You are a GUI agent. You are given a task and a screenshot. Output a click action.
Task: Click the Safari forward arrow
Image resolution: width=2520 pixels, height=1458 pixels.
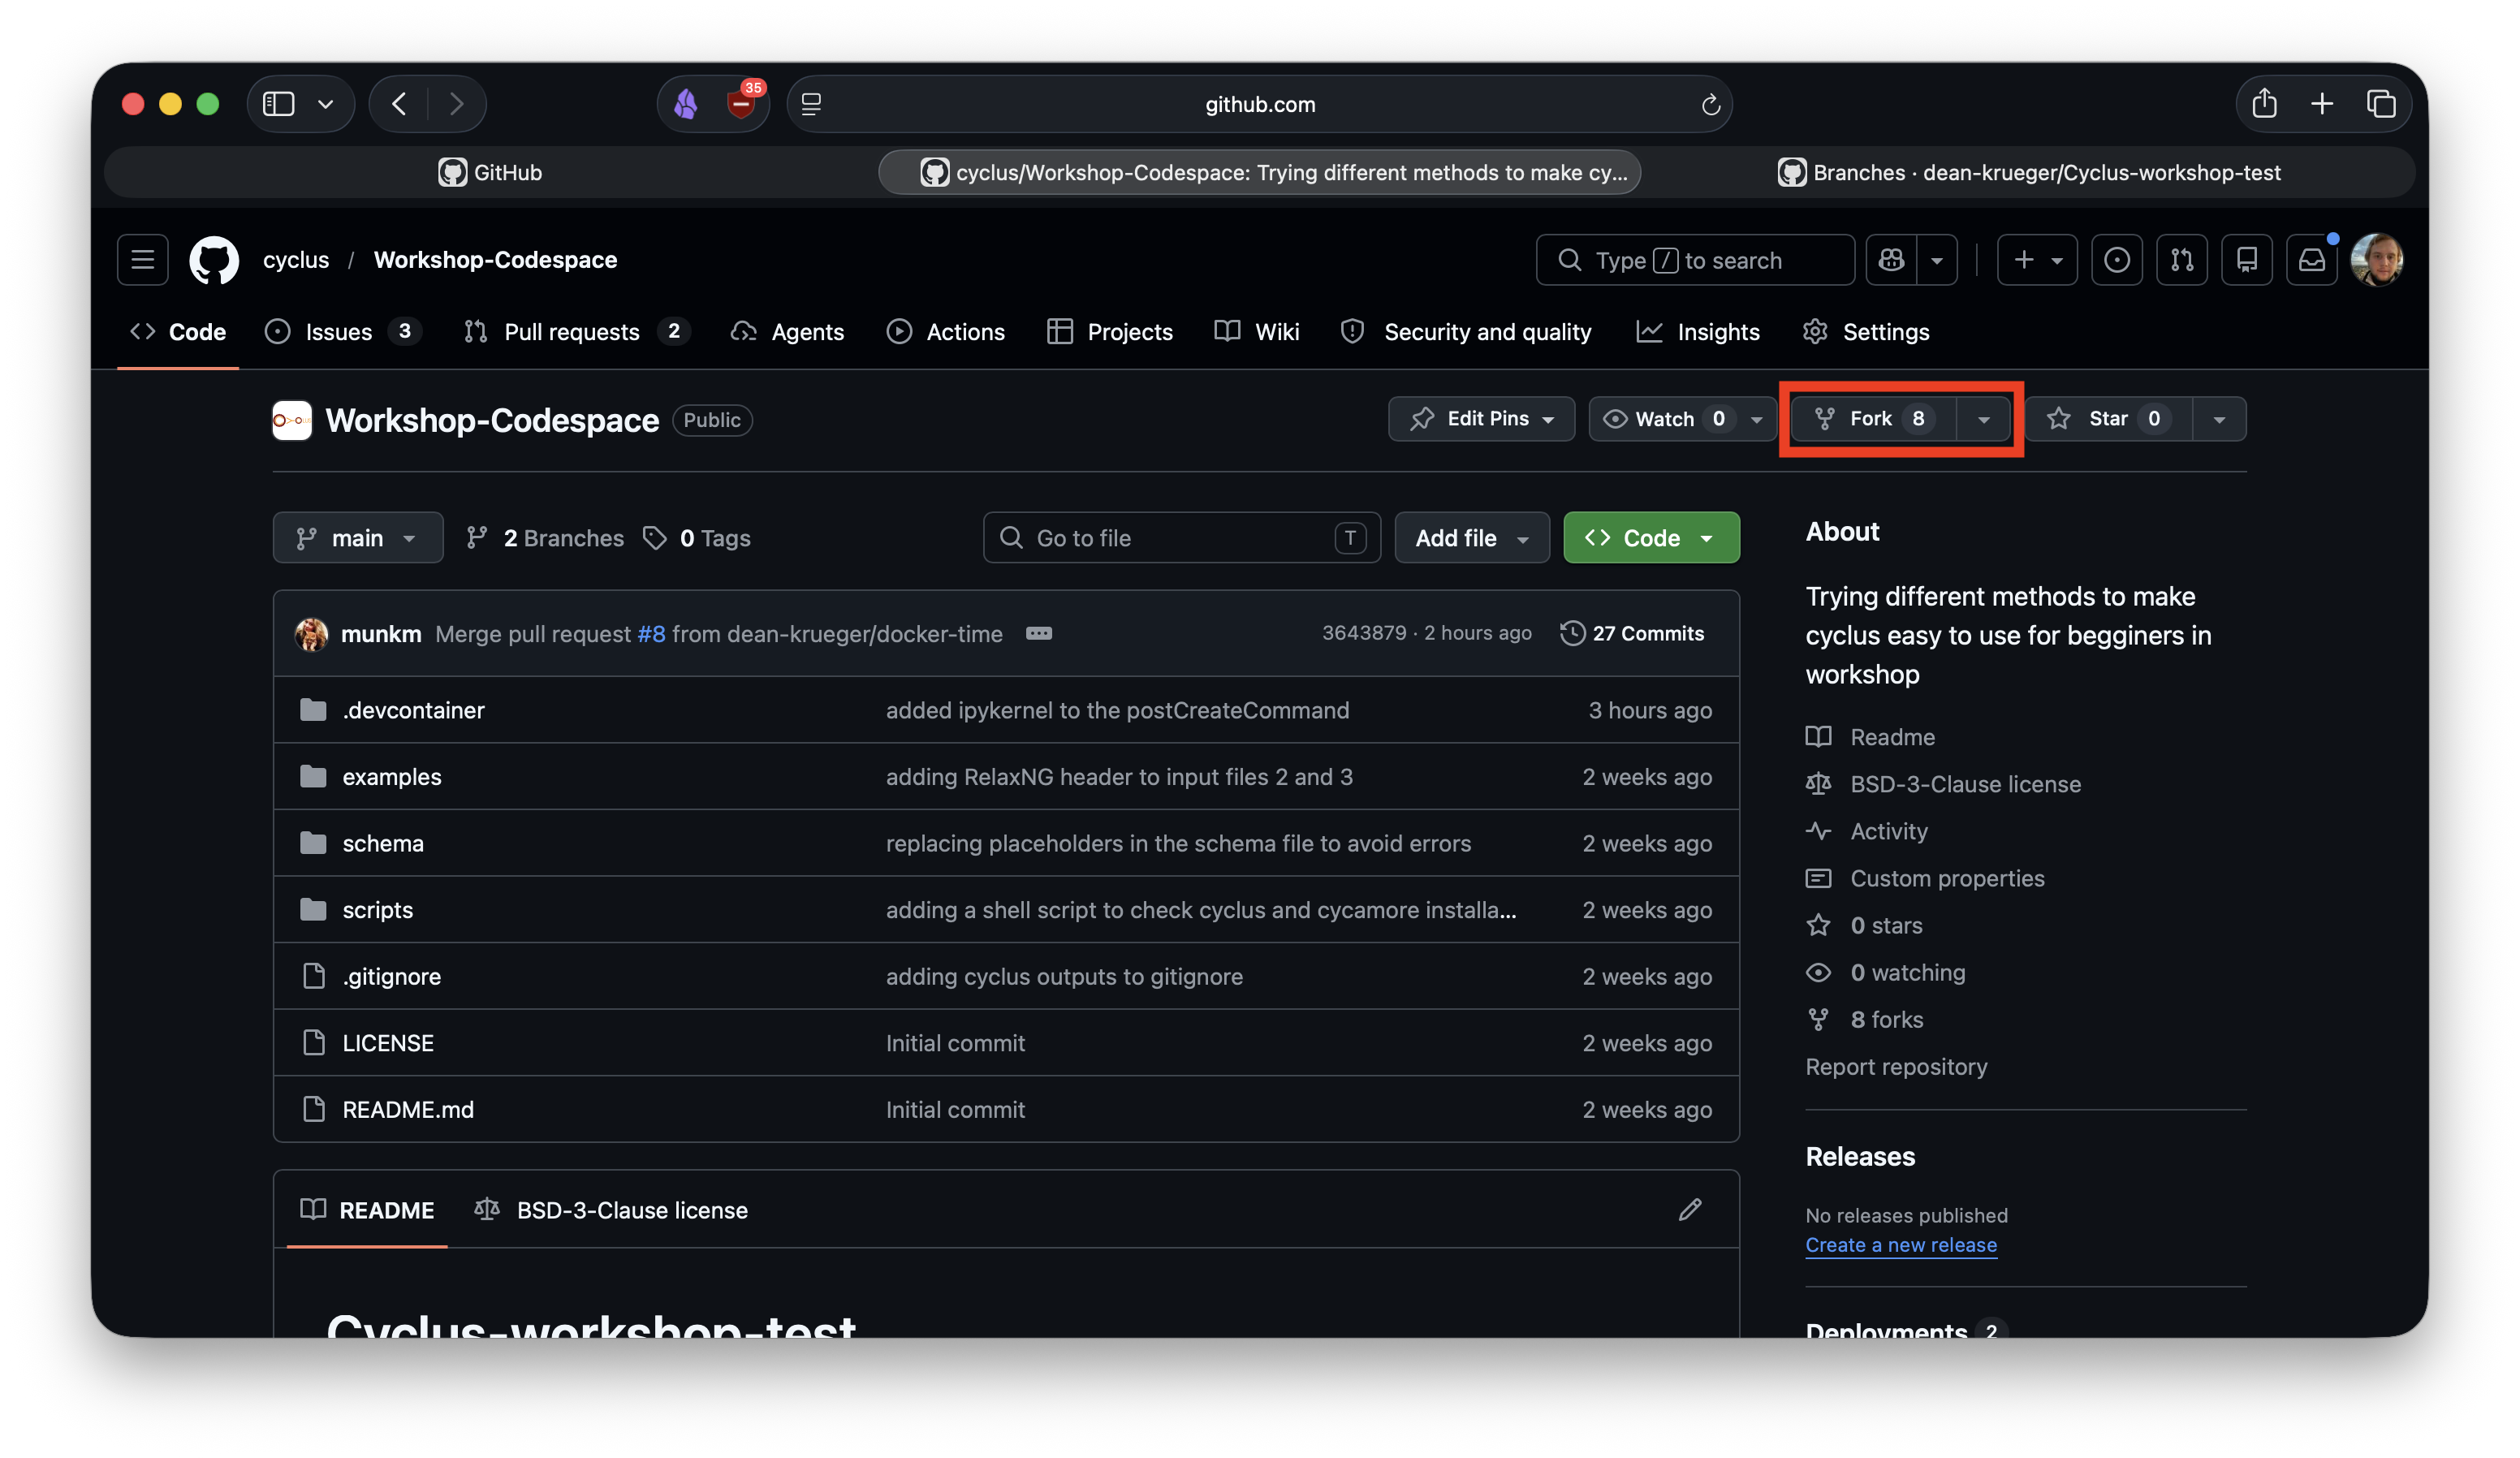tap(456, 104)
